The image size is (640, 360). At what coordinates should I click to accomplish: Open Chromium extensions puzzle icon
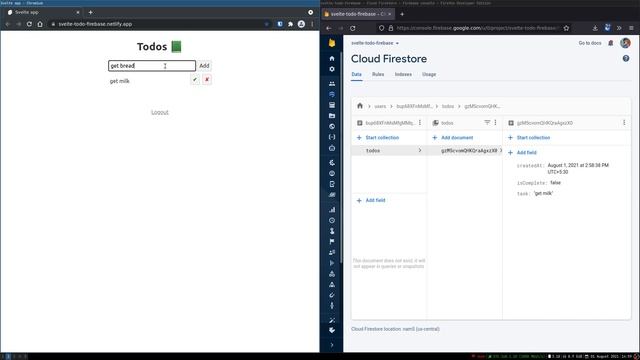(290, 24)
